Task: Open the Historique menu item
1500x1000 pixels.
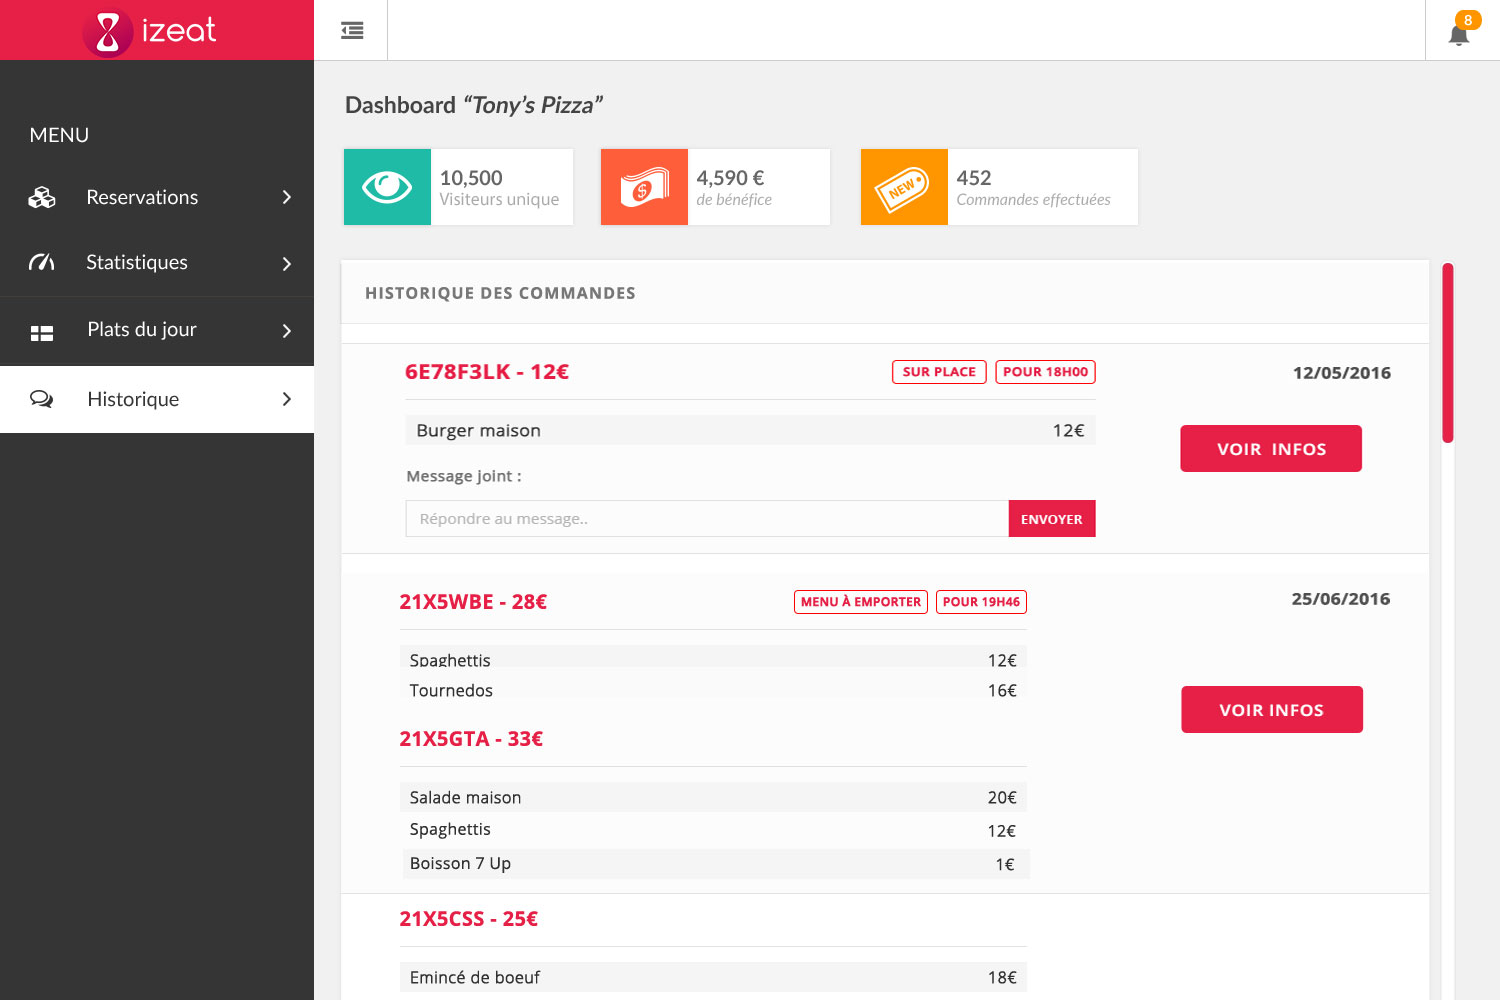Action: (133, 399)
